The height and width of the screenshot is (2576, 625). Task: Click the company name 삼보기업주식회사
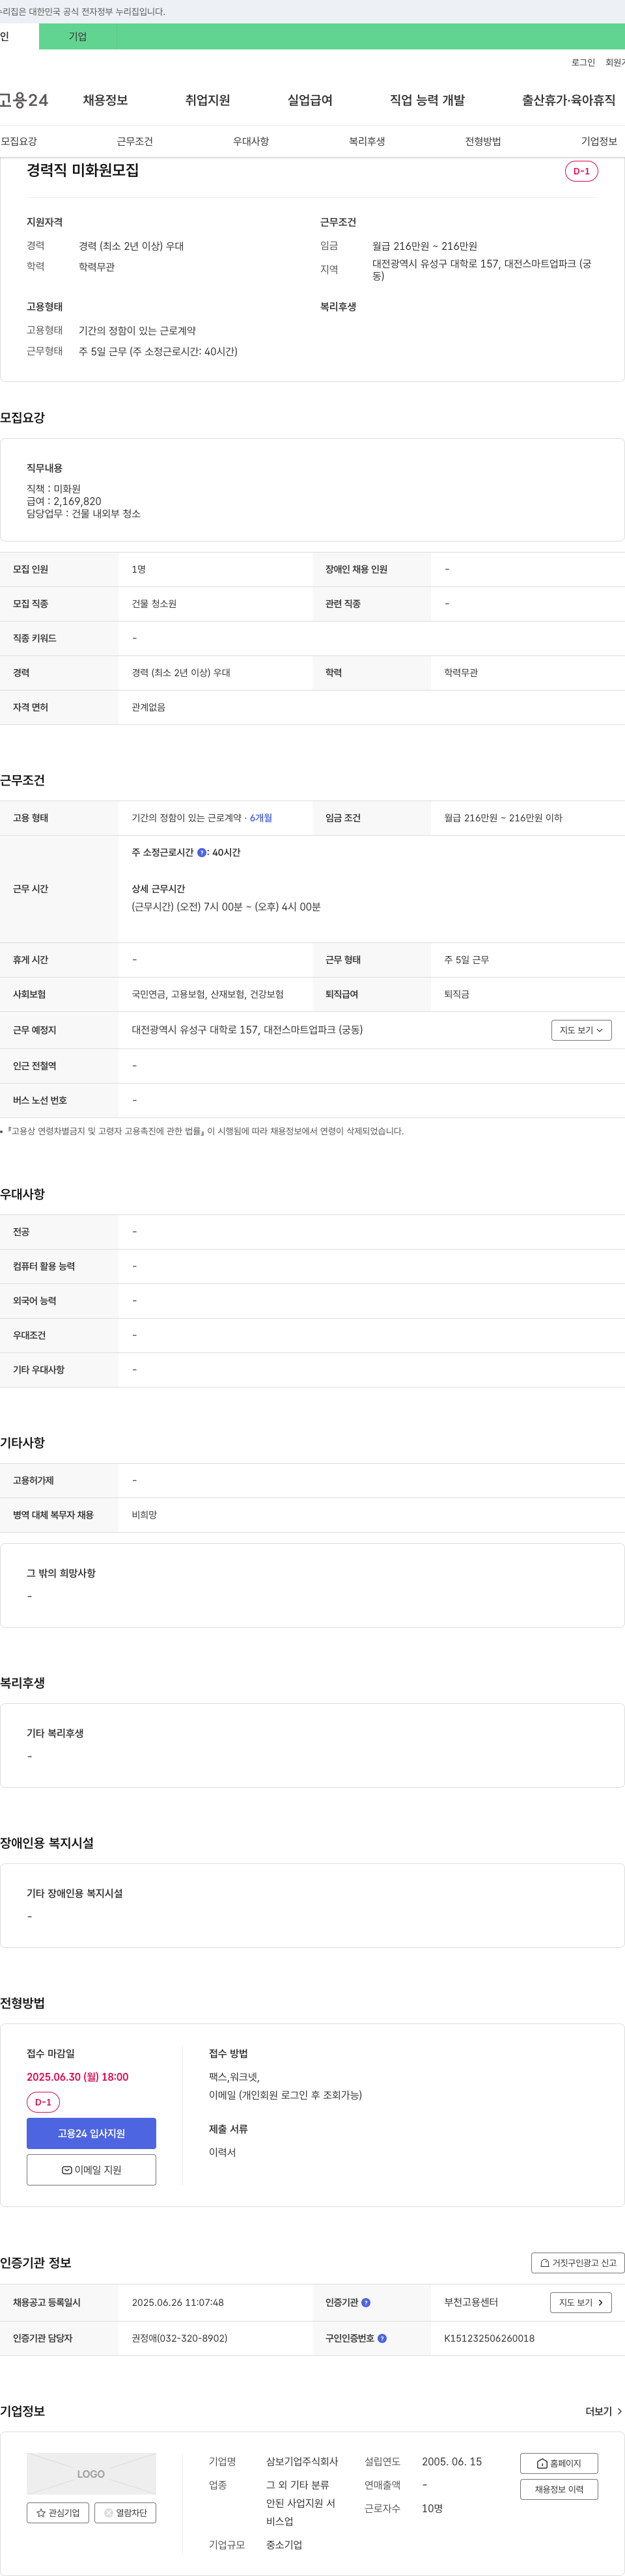302,2461
